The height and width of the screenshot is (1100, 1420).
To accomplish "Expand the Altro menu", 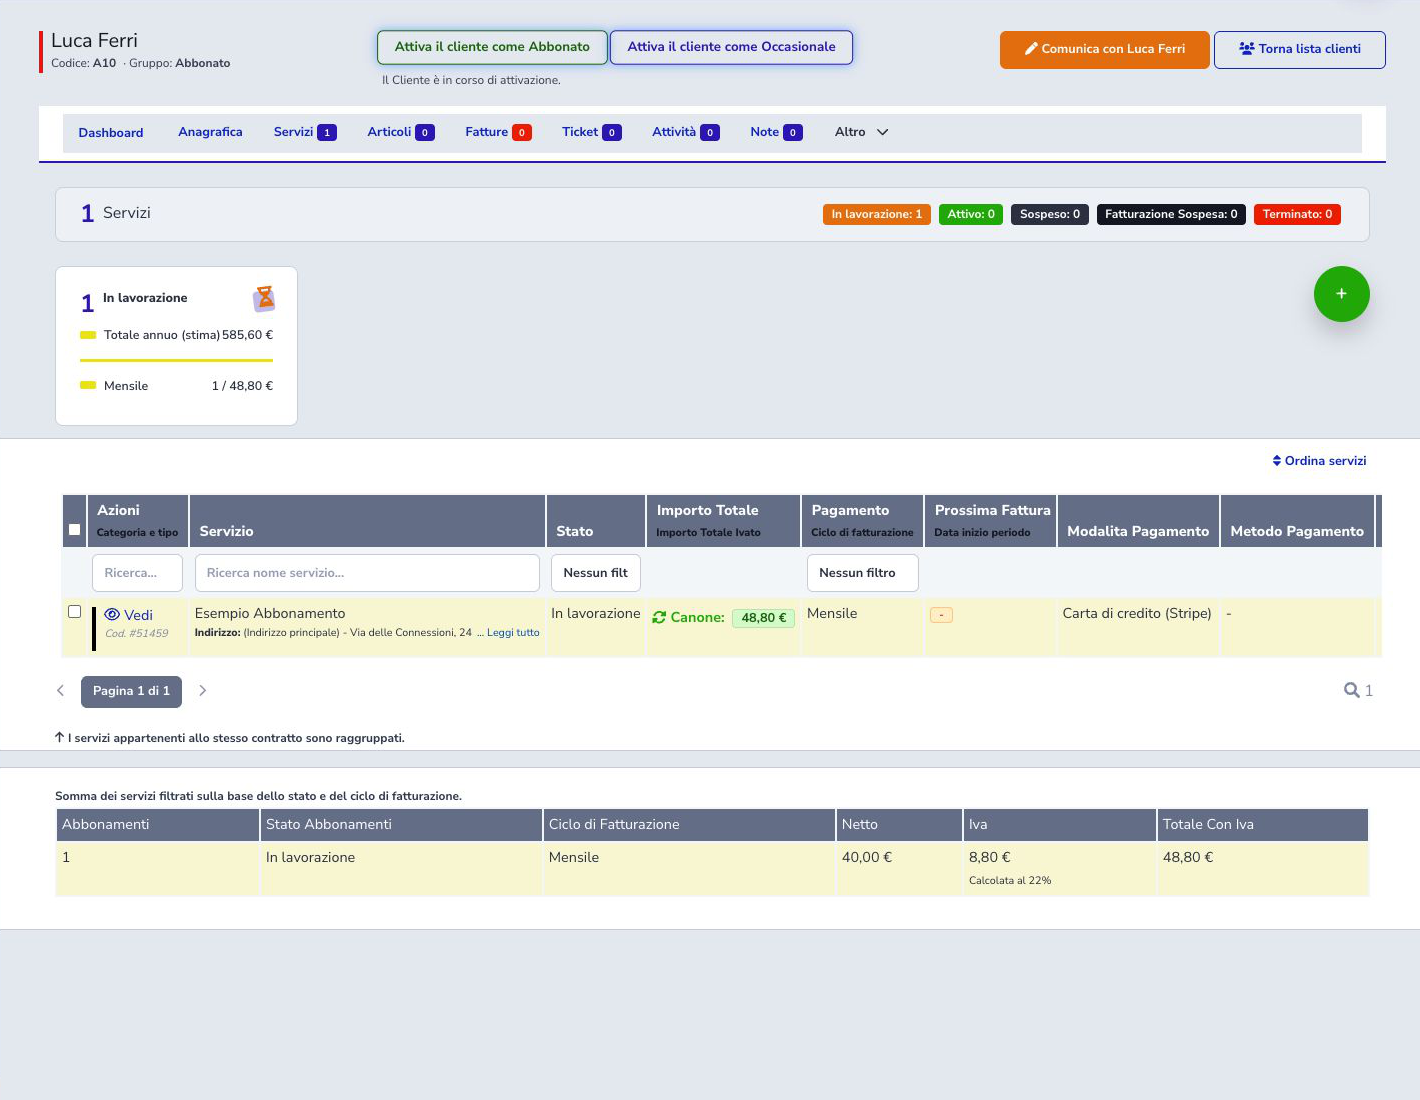I will pos(861,132).
